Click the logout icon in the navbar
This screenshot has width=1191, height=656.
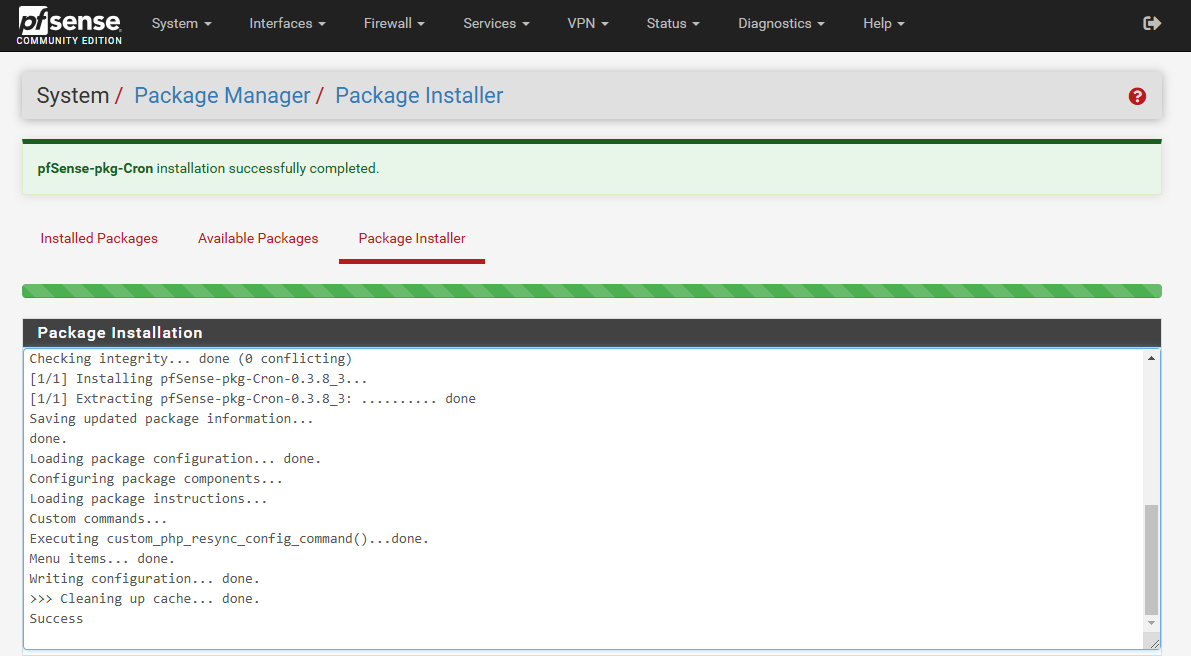(1152, 24)
